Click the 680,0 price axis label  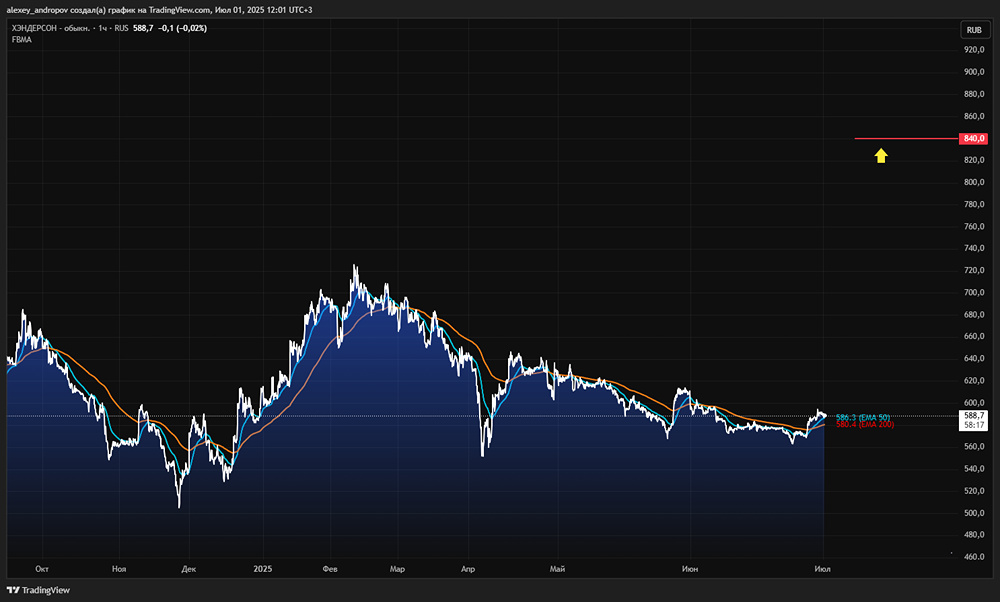pos(974,315)
